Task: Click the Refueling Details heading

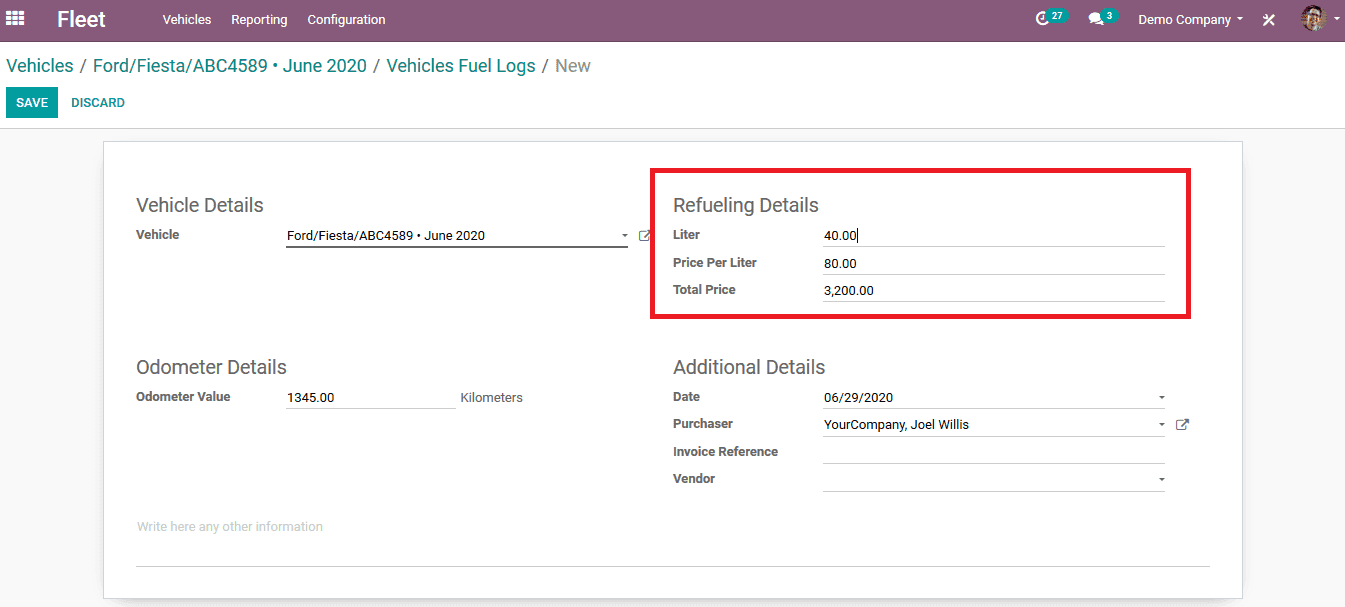Action: [746, 205]
